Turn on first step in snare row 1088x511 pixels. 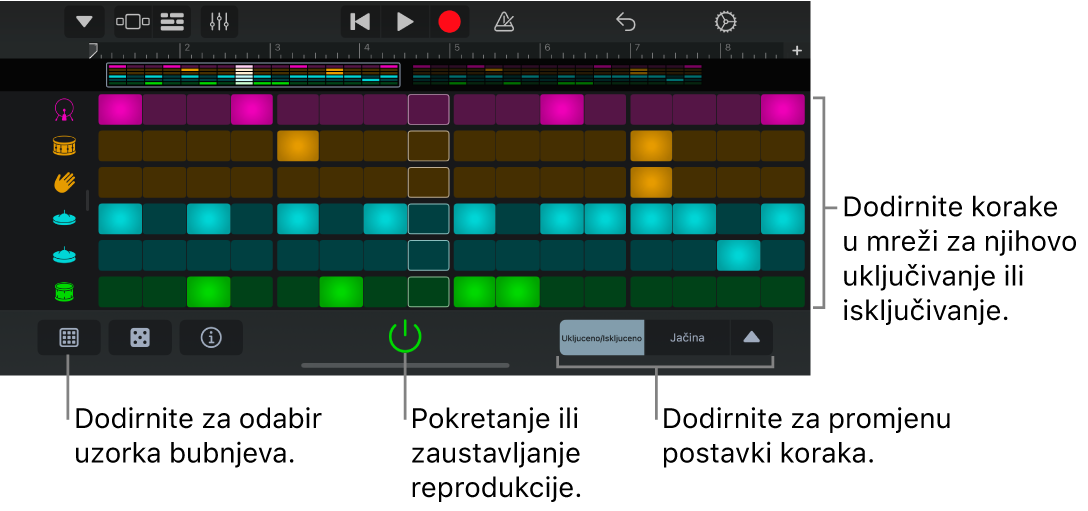click(x=120, y=146)
